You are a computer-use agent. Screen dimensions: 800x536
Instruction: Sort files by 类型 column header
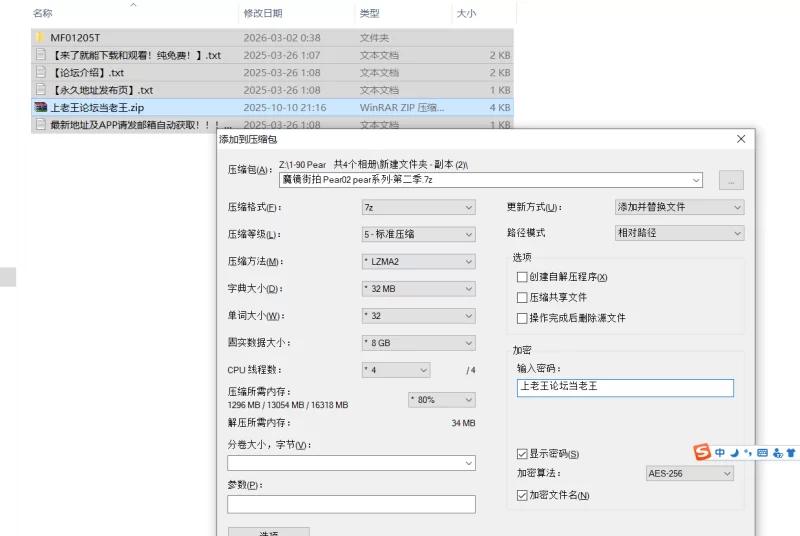tap(369, 13)
